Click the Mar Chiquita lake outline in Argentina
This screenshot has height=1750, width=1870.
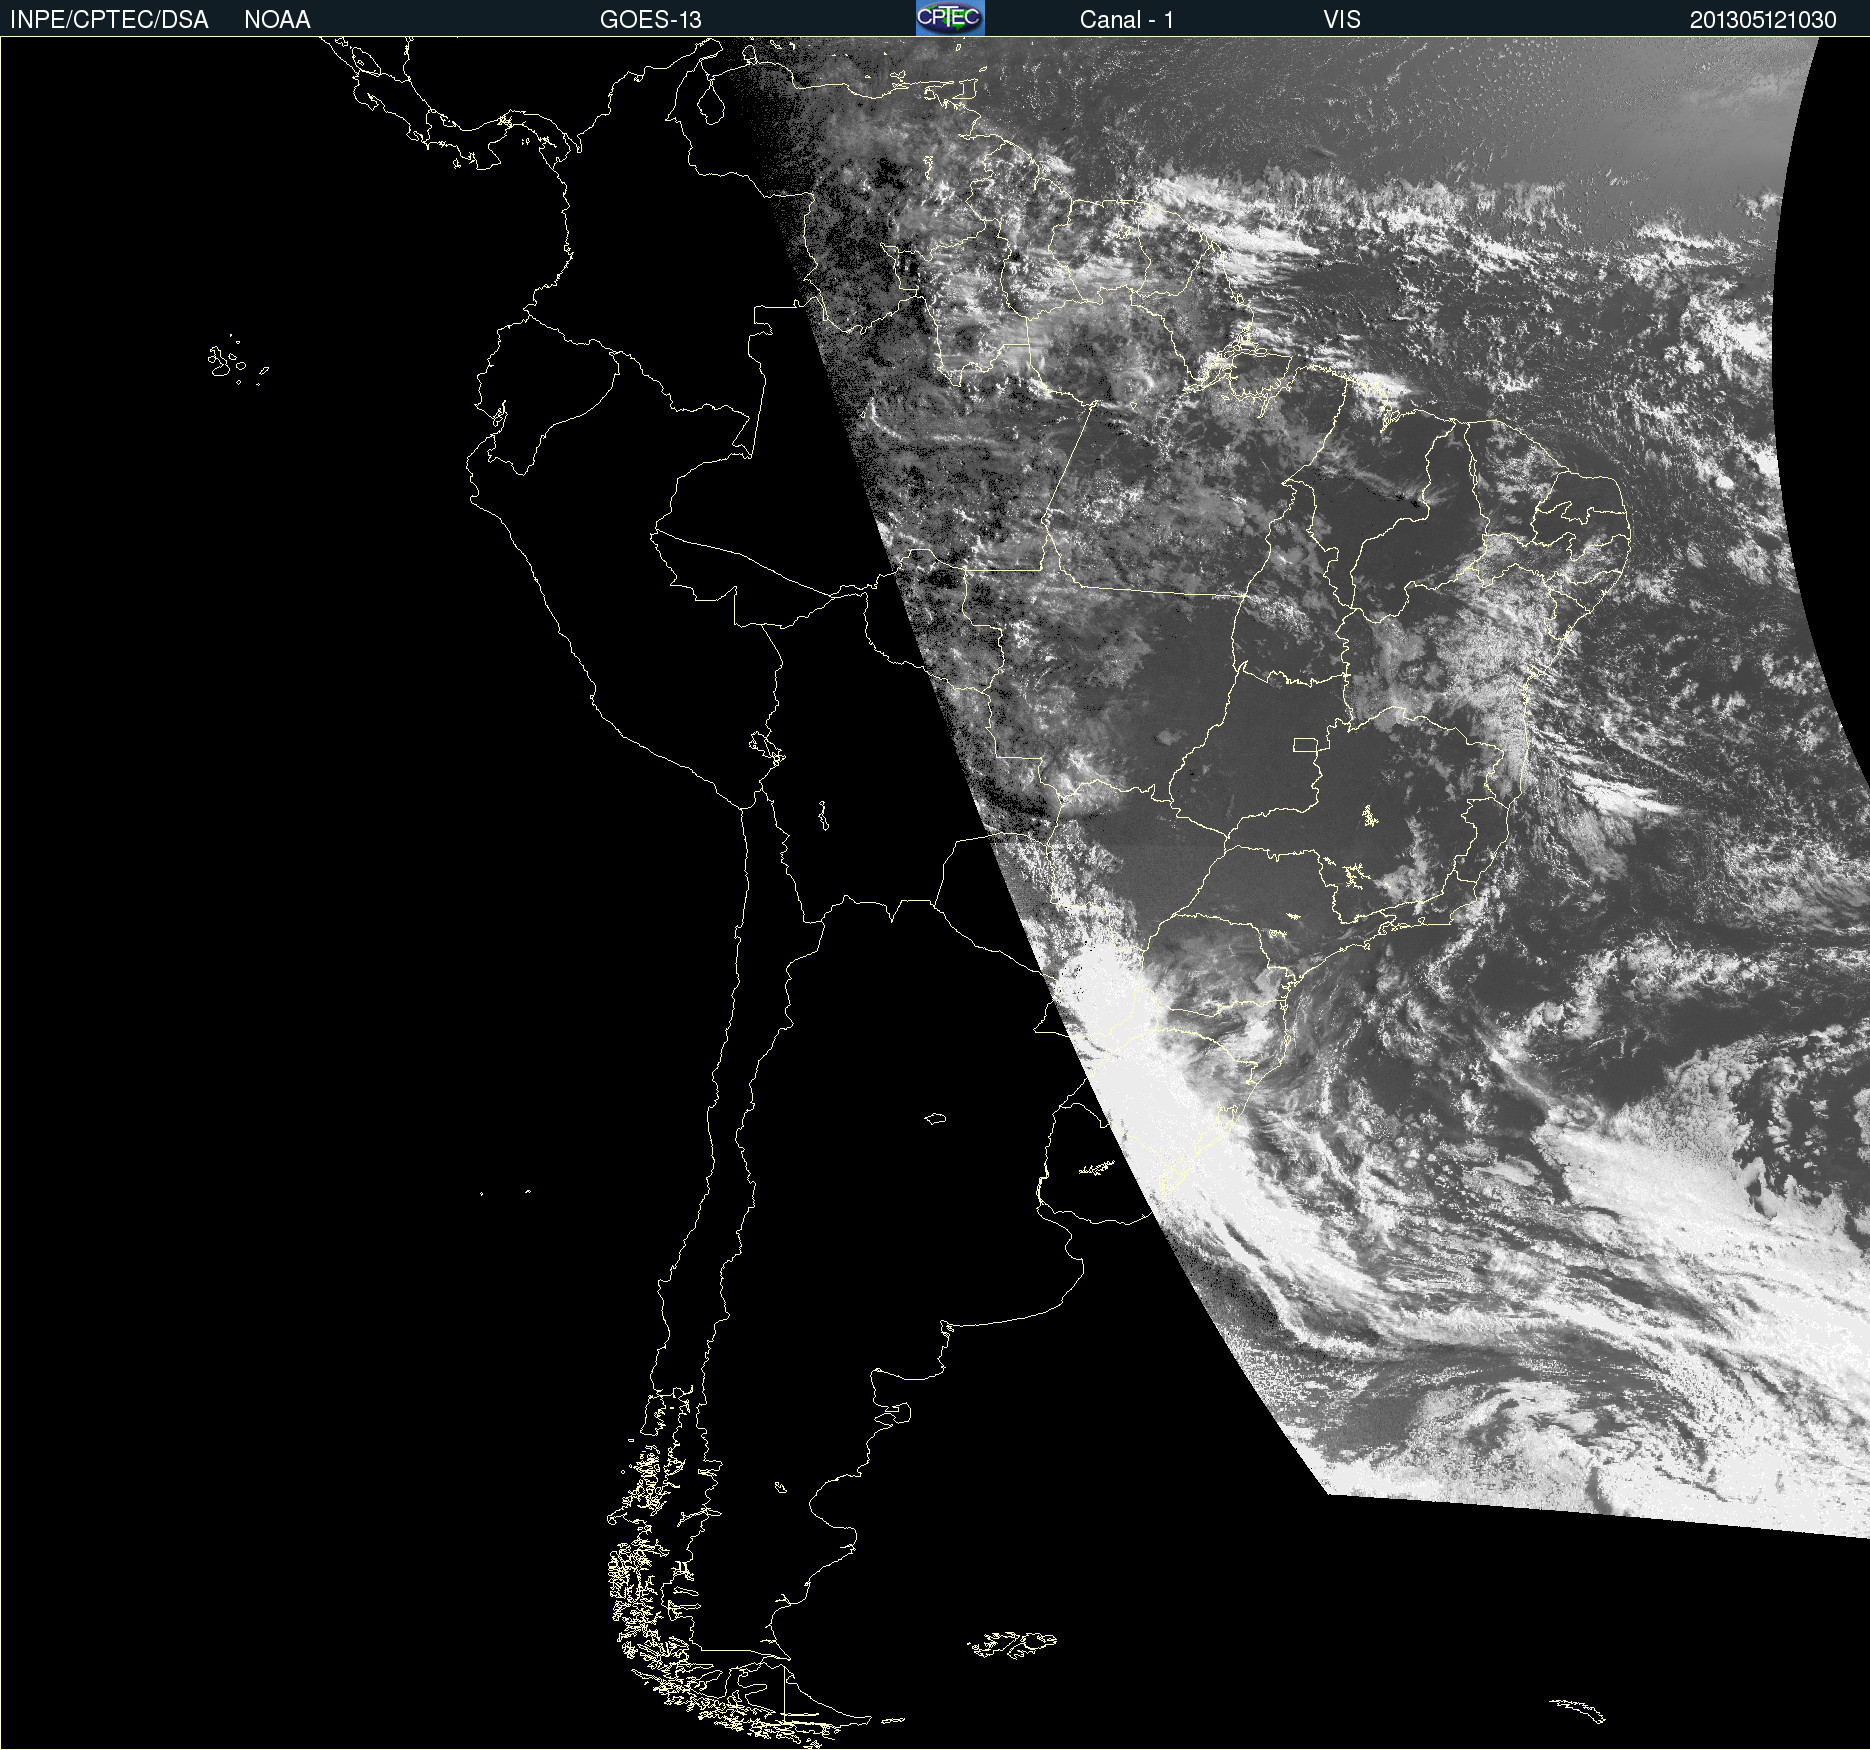tap(935, 1118)
